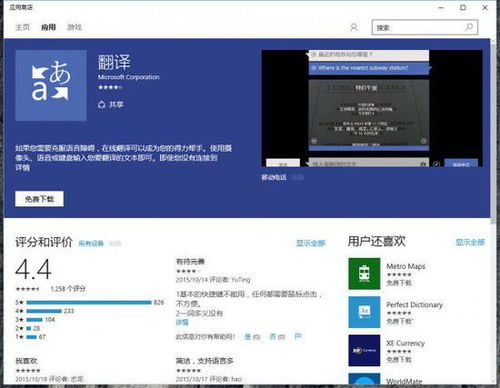
Task: Expand the description 详情 link
Action: pyautogui.click(x=22, y=167)
